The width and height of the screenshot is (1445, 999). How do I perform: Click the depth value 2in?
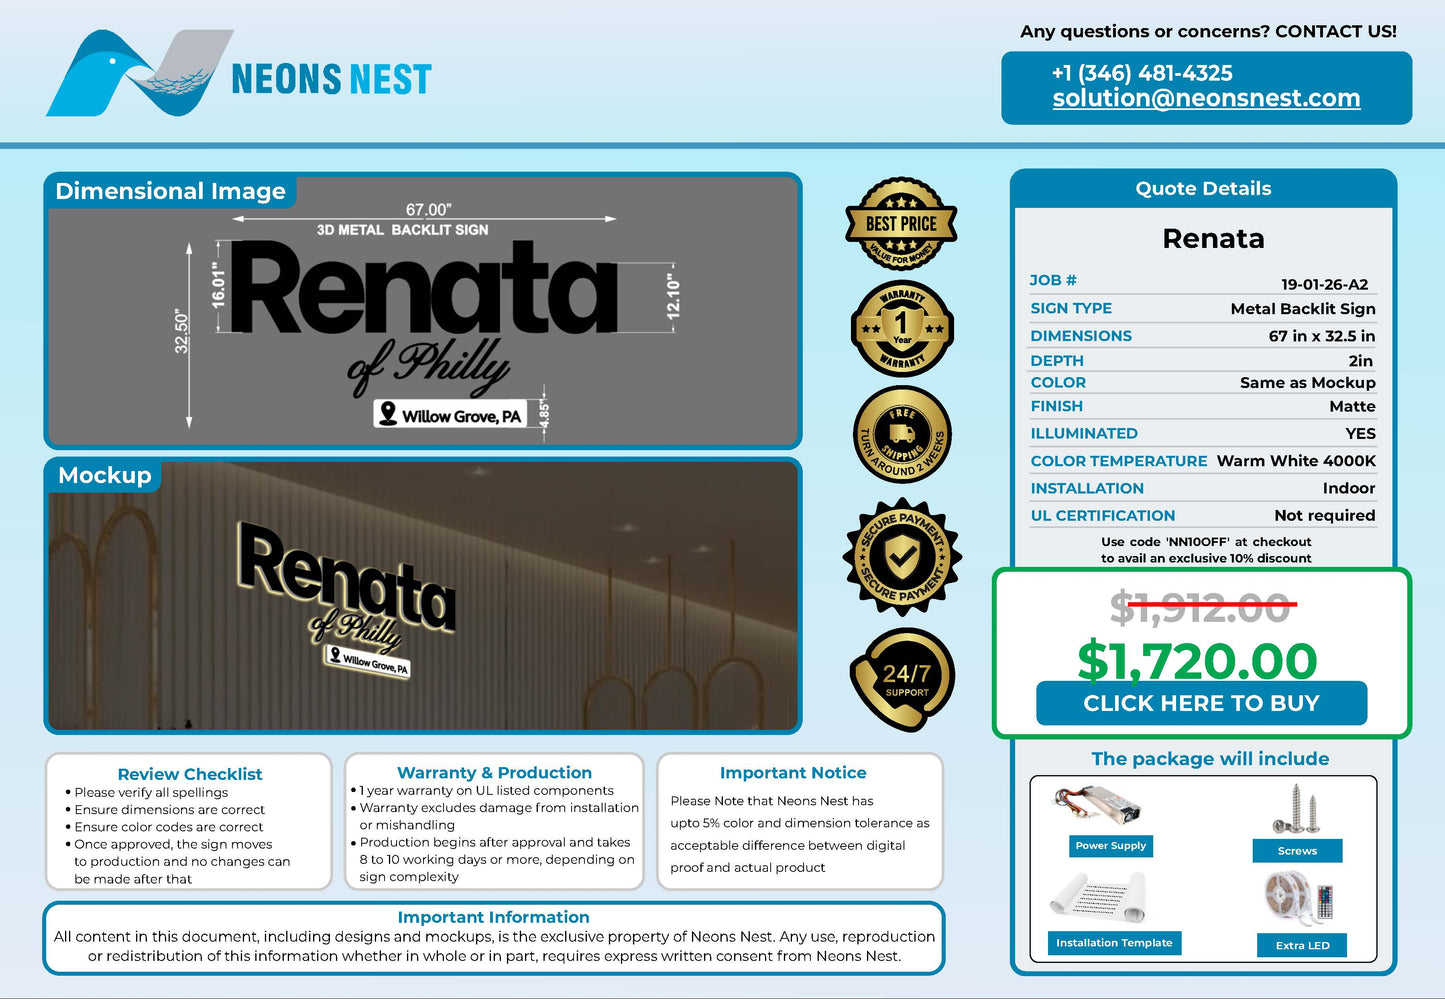click(1360, 361)
